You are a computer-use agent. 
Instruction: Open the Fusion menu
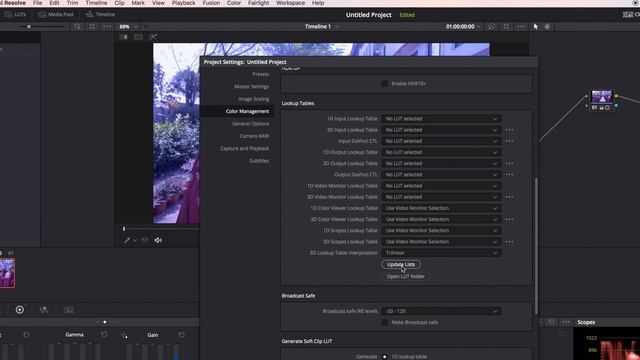click(x=211, y=3)
